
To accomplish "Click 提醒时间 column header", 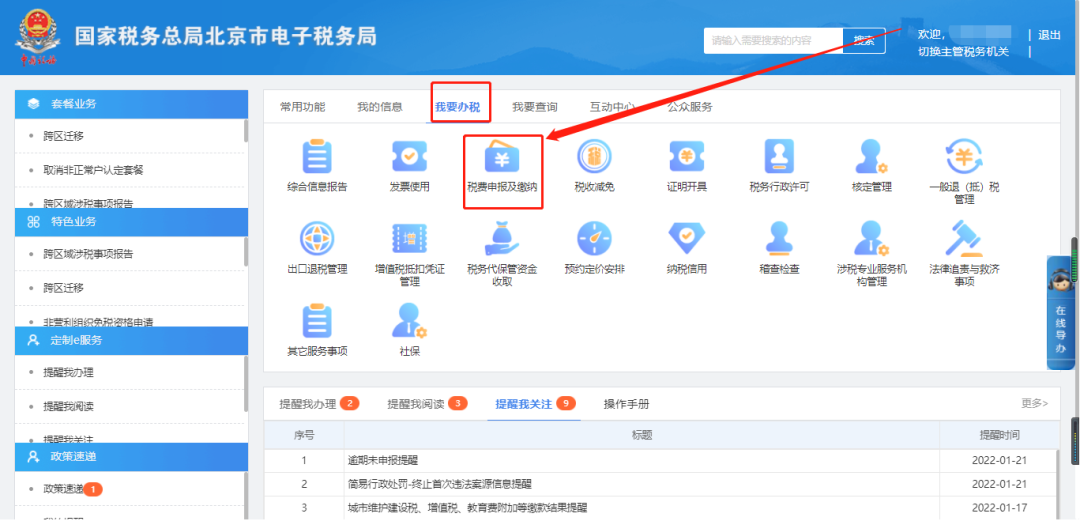I will coord(999,435).
